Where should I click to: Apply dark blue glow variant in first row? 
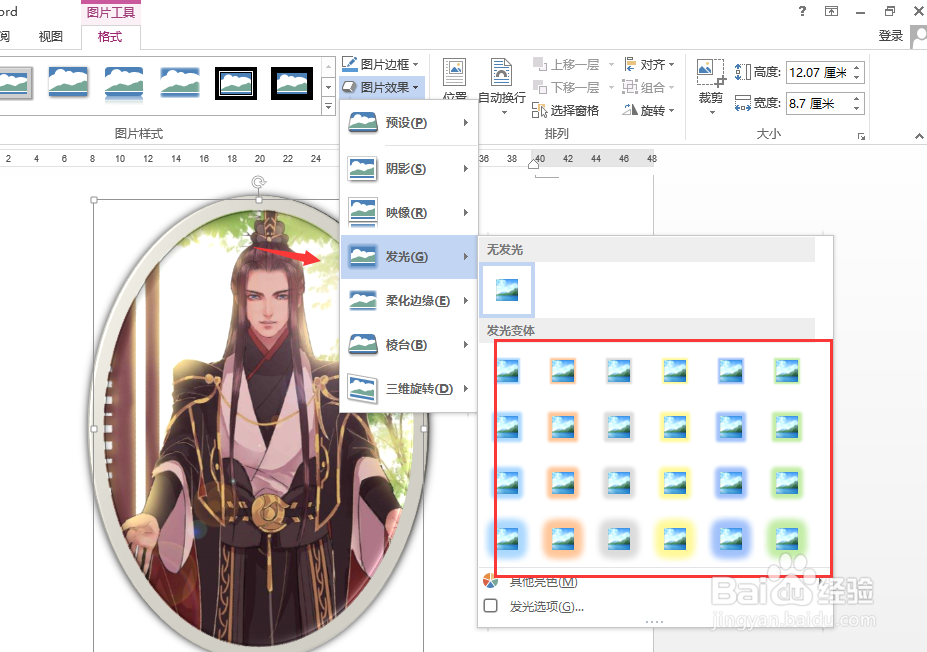(x=731, y=371)
